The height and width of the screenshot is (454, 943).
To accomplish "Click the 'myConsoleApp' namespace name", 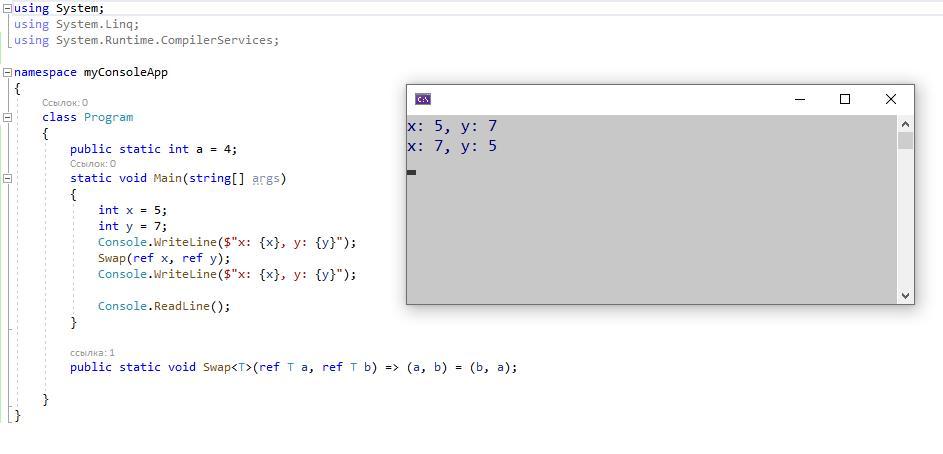I will point(126,73).
